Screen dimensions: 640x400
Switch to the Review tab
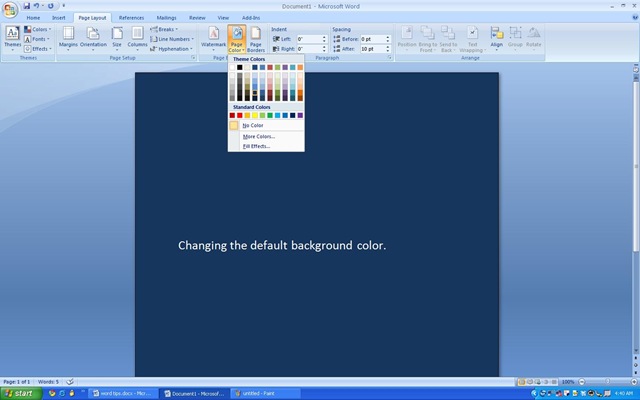point(197,18)
